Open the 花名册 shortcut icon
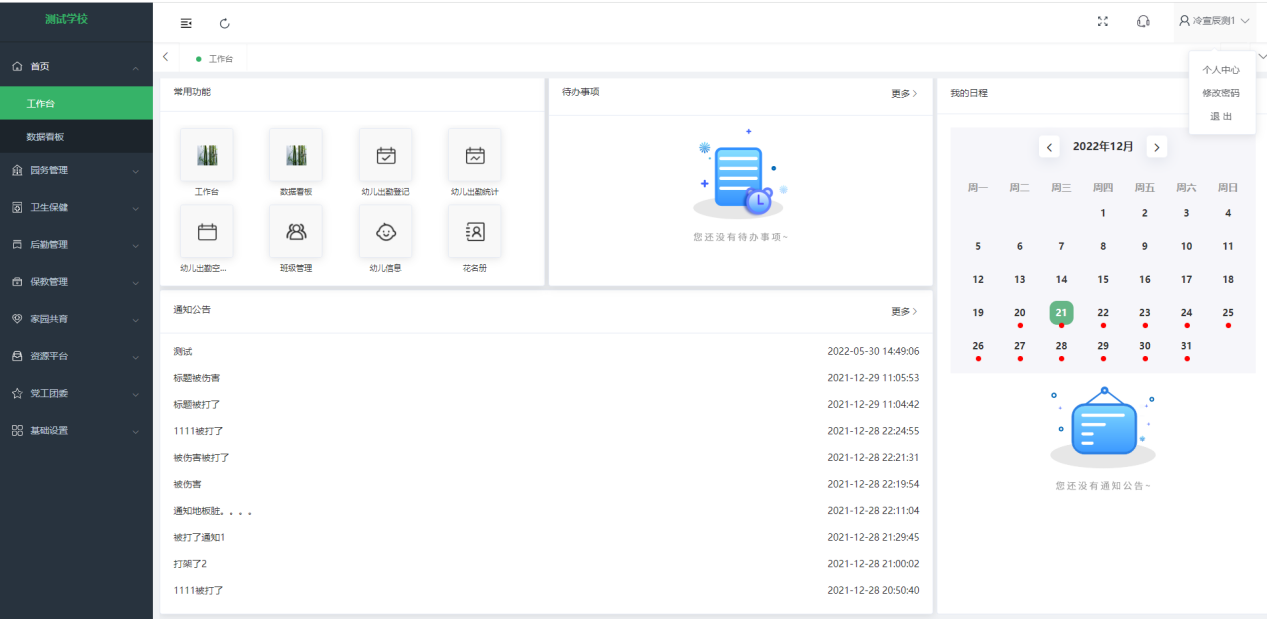This screenshot has height=619, width=1267. [475, 232]
